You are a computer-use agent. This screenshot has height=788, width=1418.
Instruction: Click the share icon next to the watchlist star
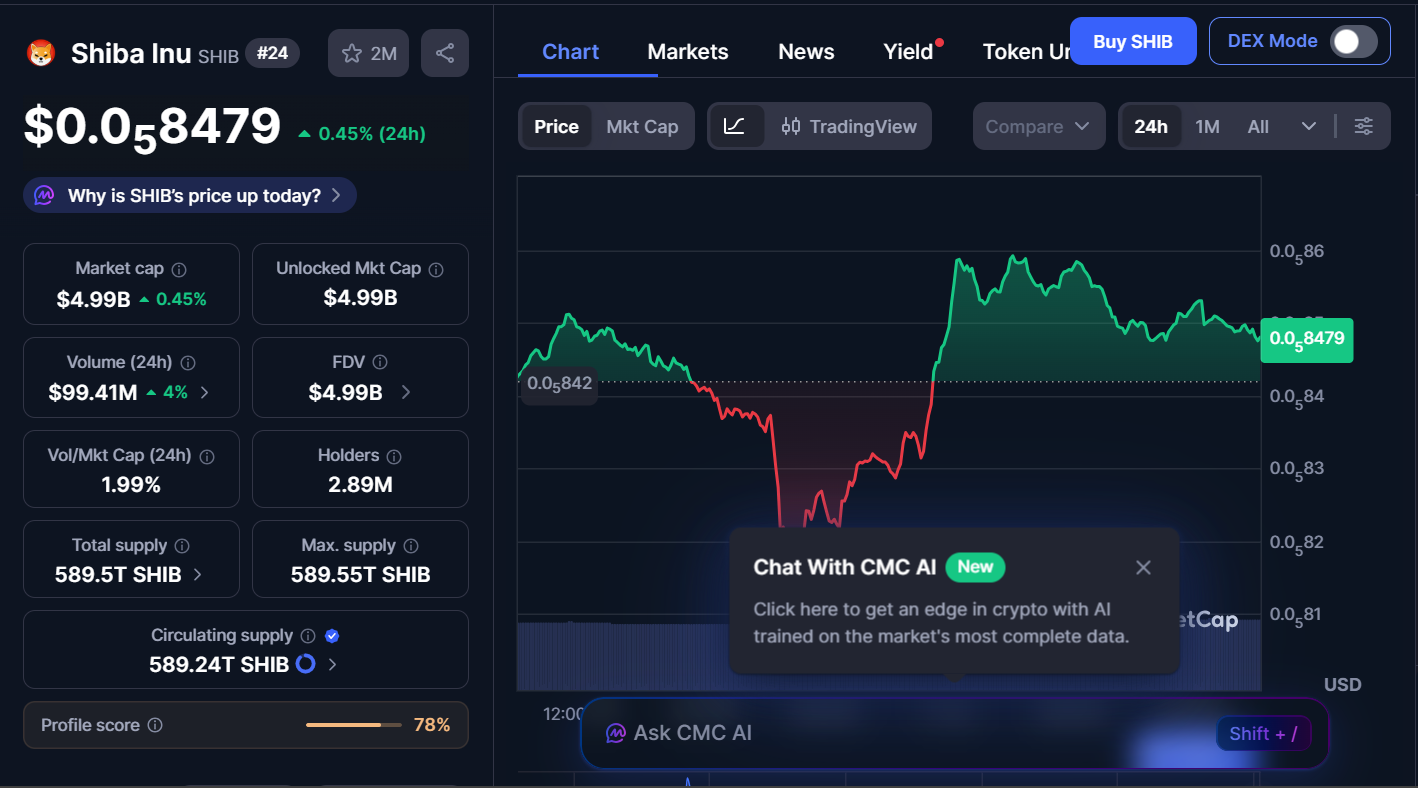[444, 52]
